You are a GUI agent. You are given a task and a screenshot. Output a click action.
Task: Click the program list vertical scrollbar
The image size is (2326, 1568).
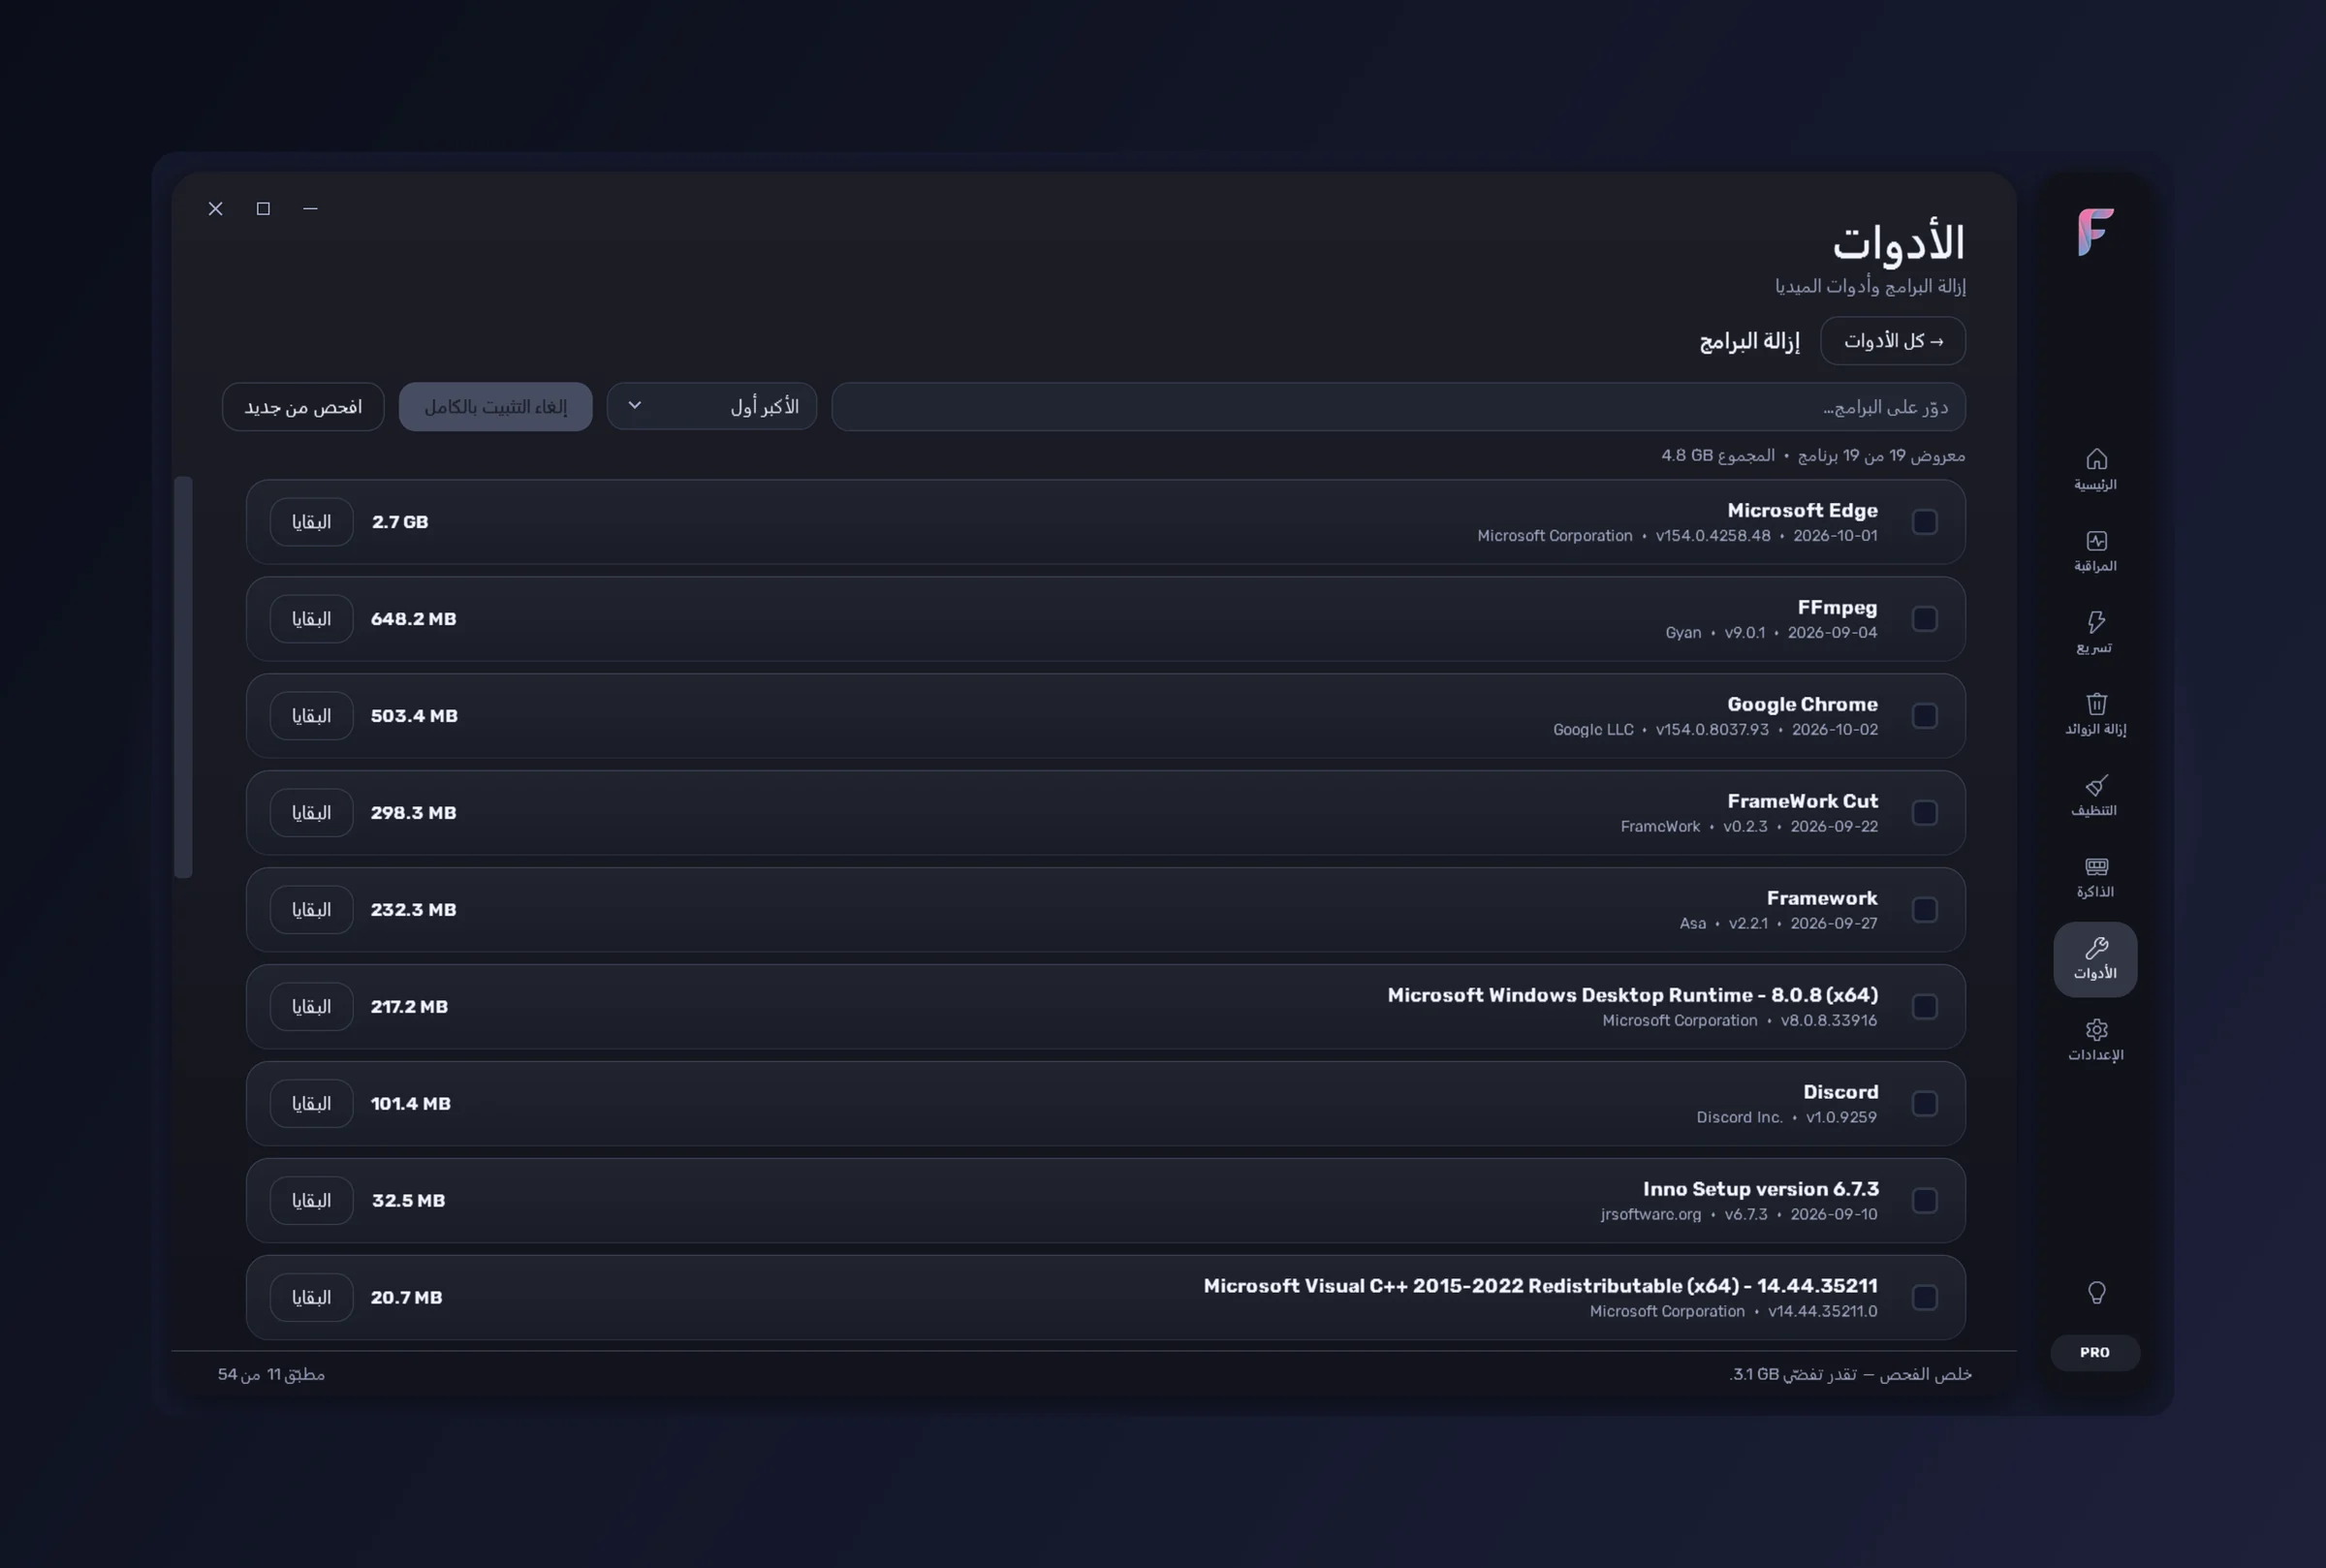(183, 677)
